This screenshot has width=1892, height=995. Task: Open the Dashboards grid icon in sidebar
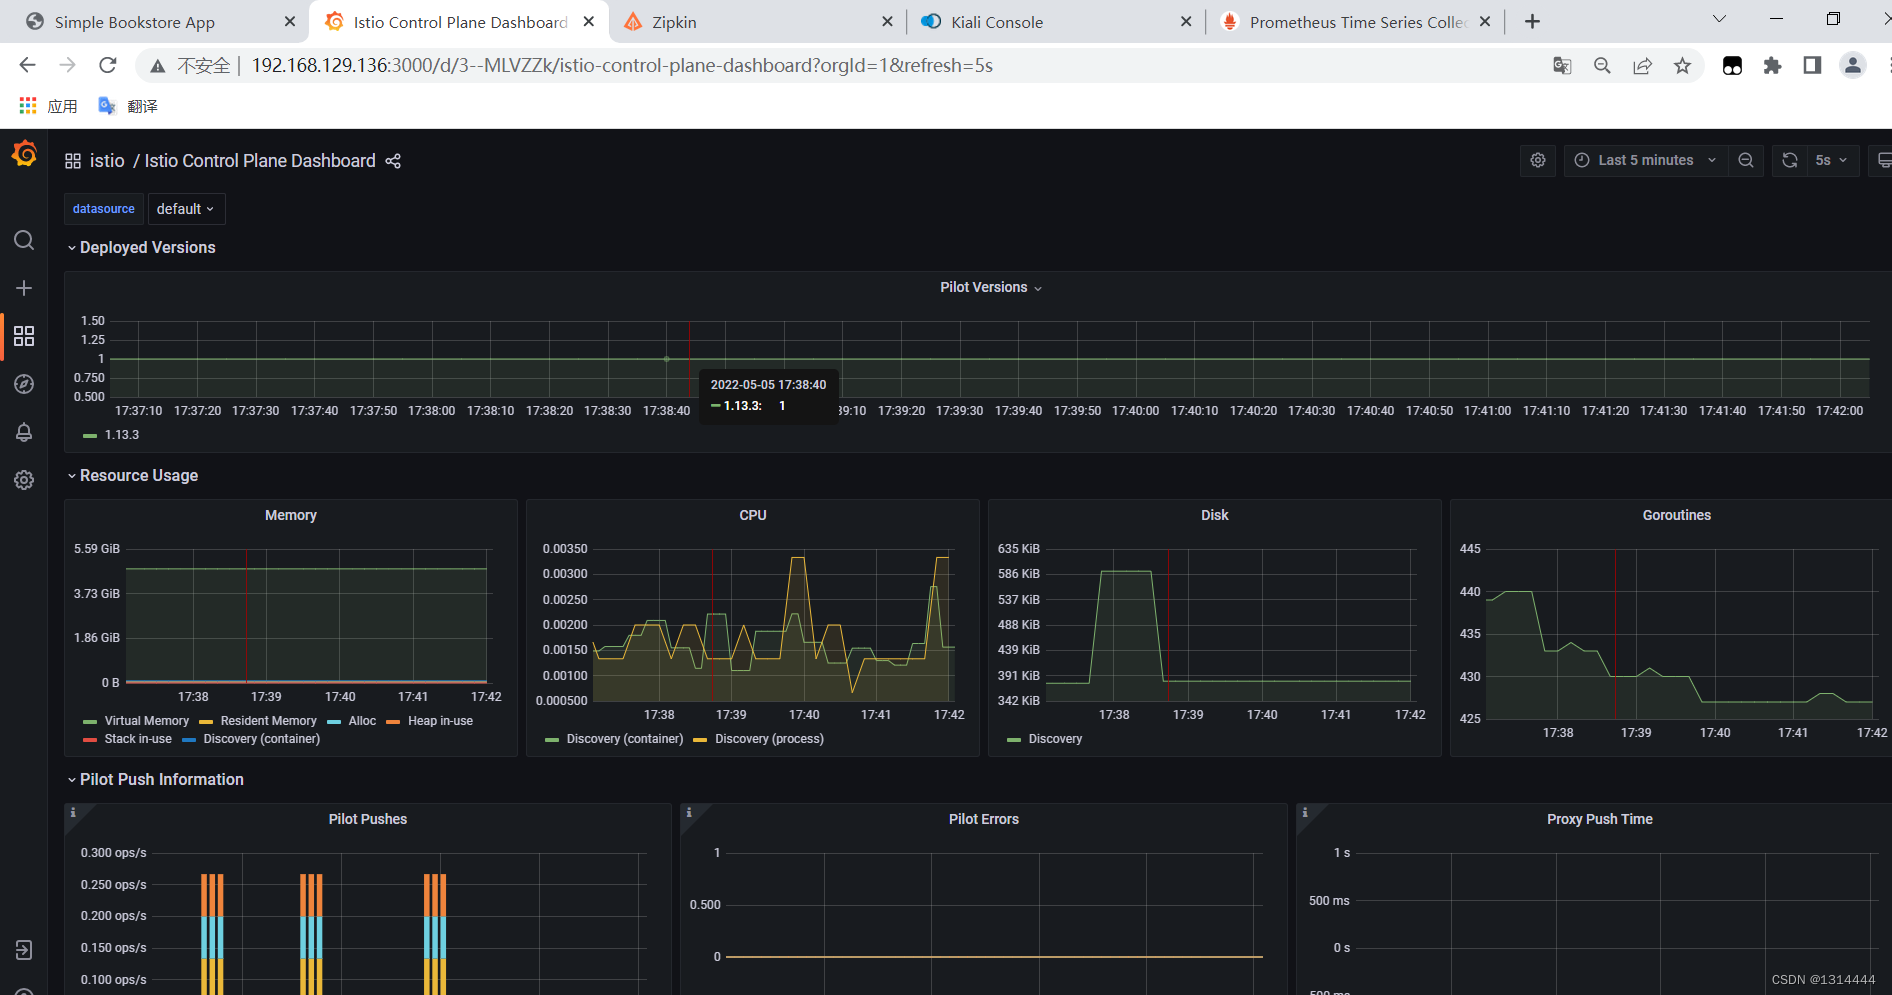click(24, 336)
